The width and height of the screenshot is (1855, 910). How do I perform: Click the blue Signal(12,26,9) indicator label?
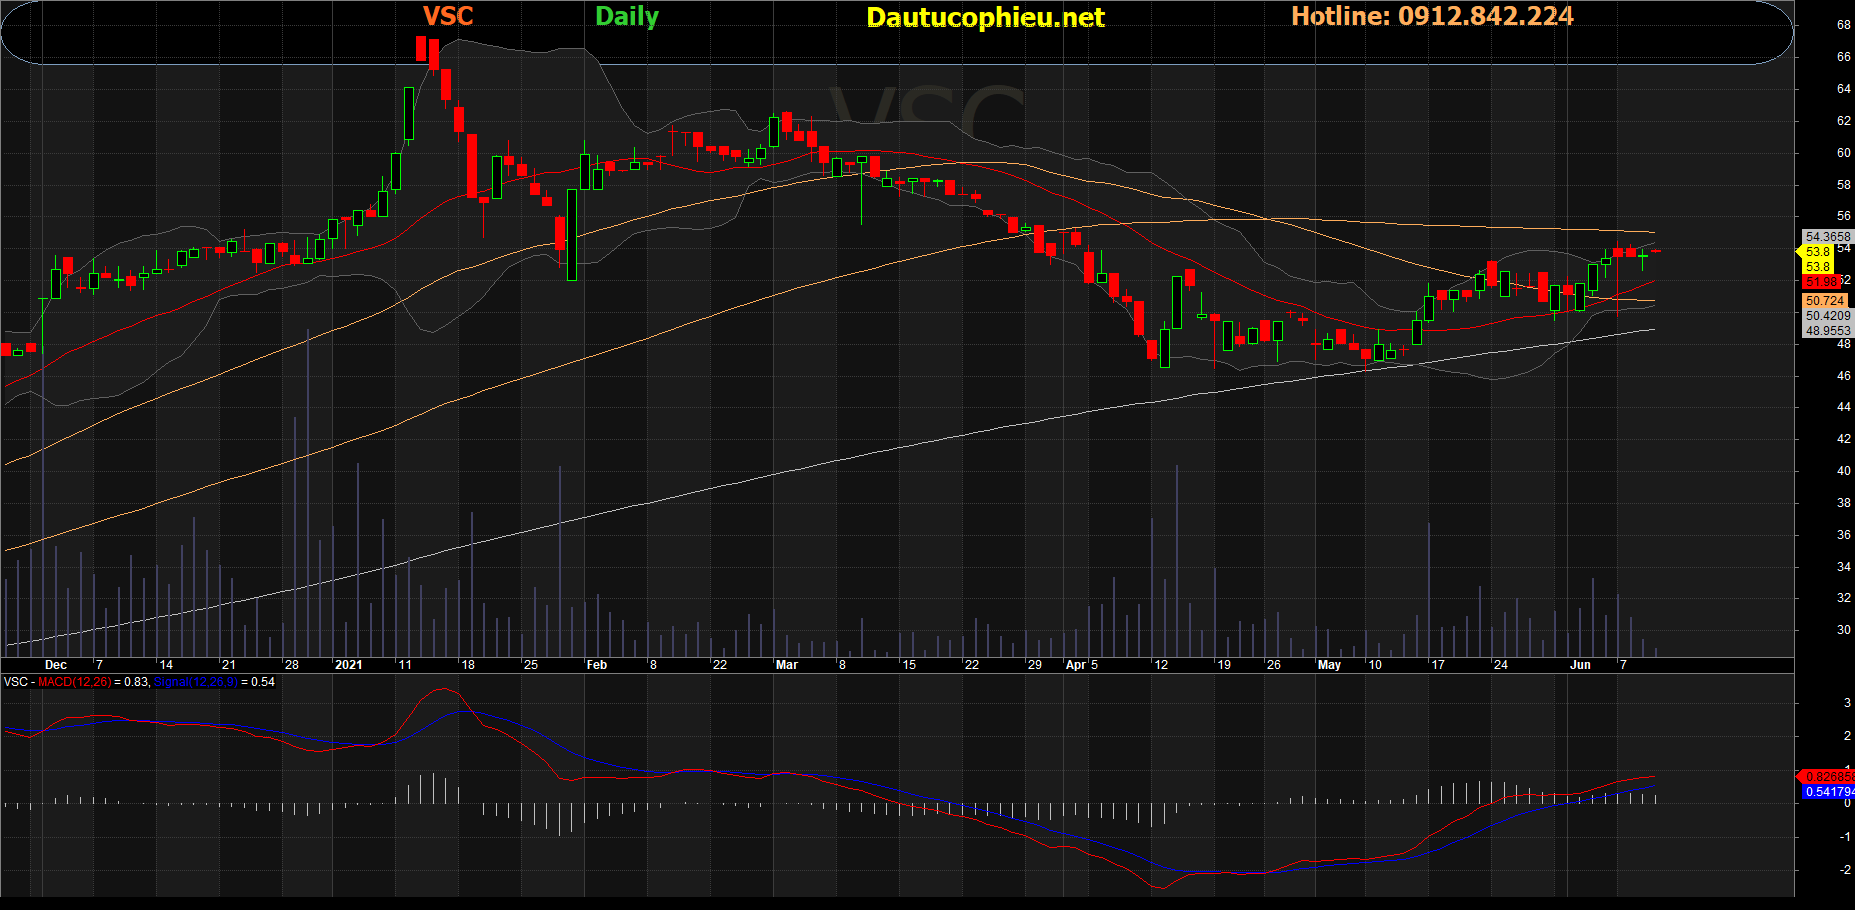[x=197, y=682]
